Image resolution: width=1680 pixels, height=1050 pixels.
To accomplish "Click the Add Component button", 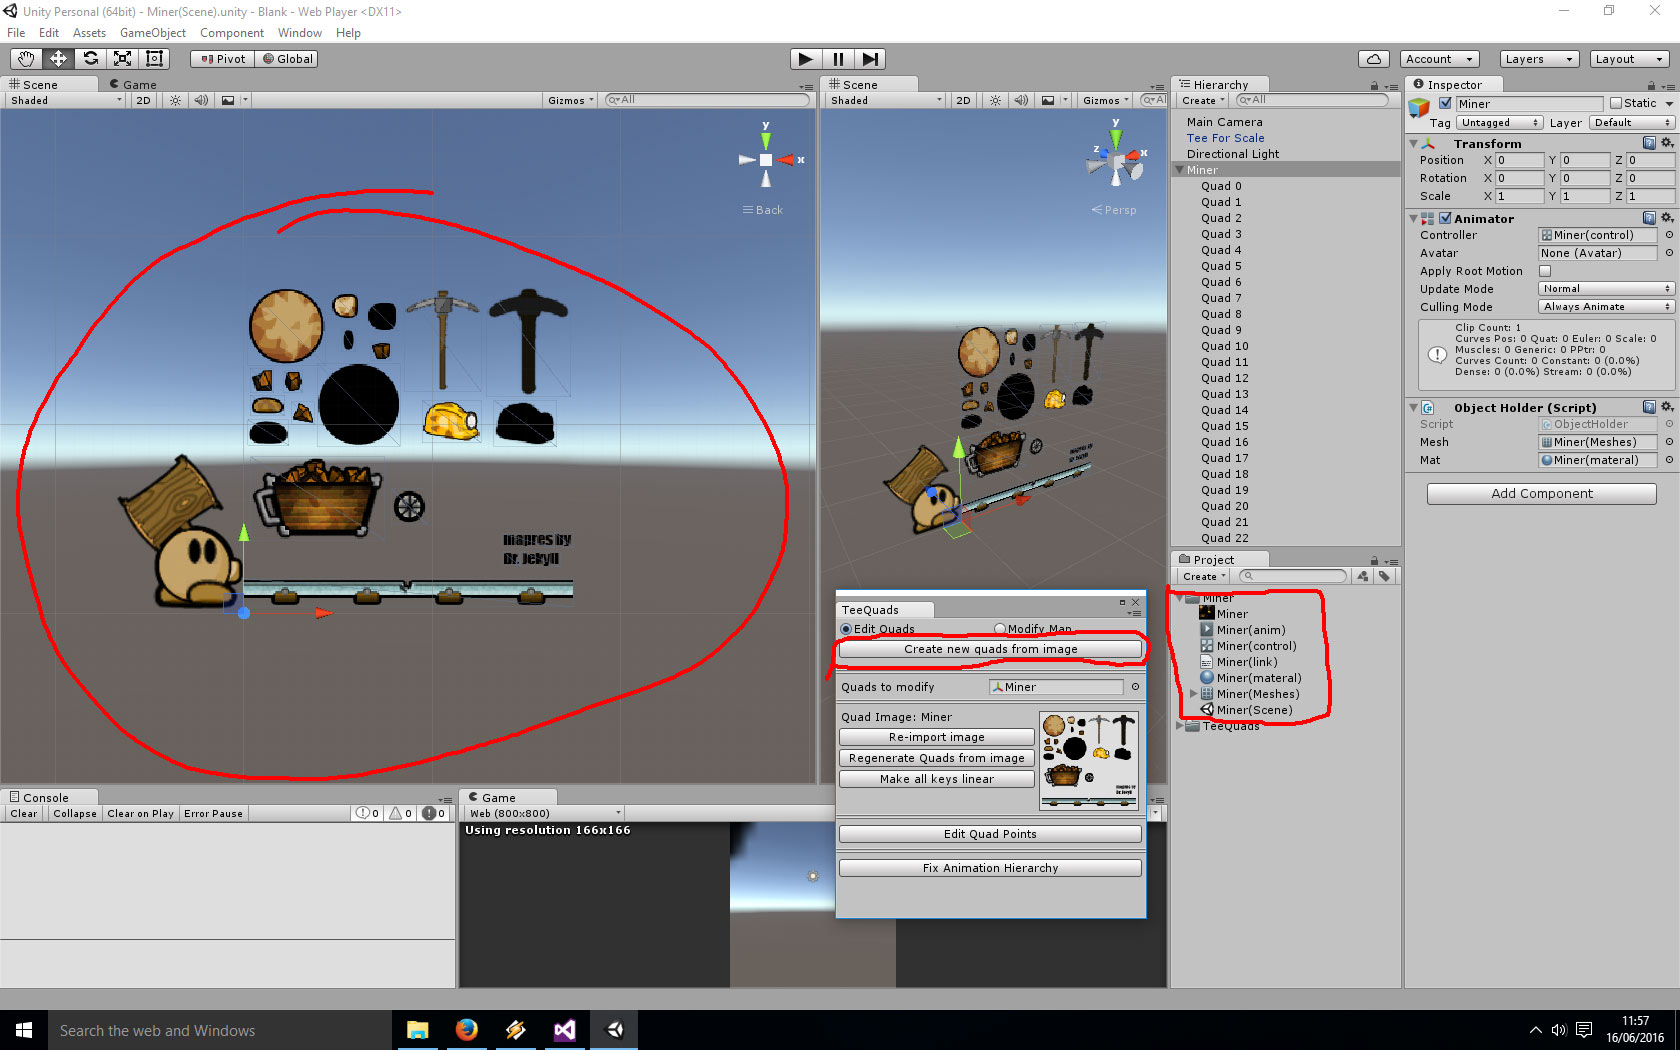I will (1541, 494).
